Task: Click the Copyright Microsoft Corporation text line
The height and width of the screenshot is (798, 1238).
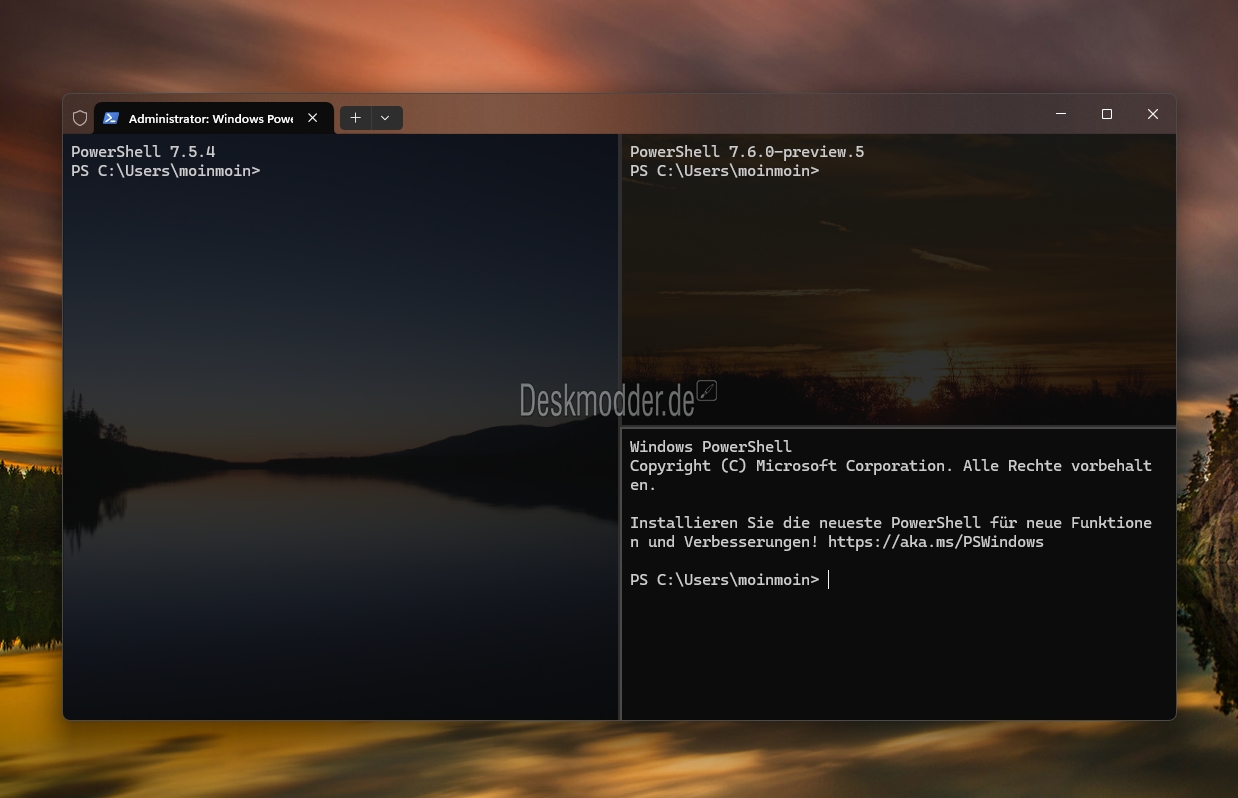Action: (x=890, y=466)
